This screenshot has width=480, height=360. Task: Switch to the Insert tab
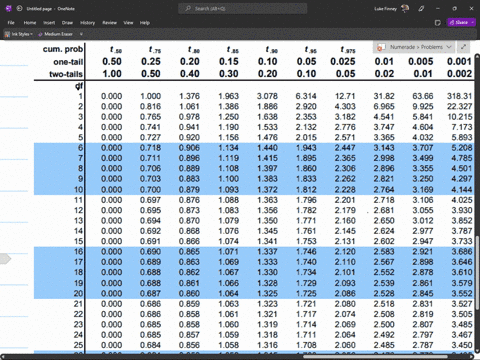click(x=49, y=23)
